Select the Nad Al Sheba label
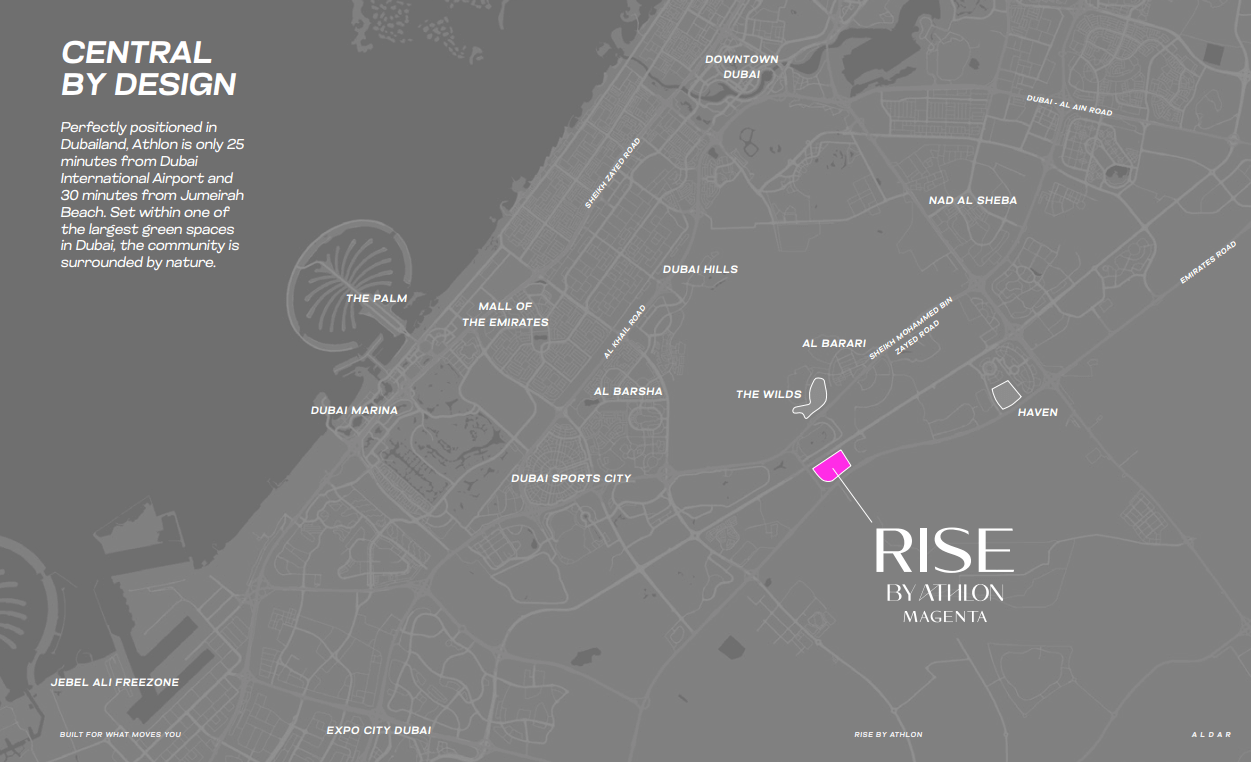 point(972,201)
